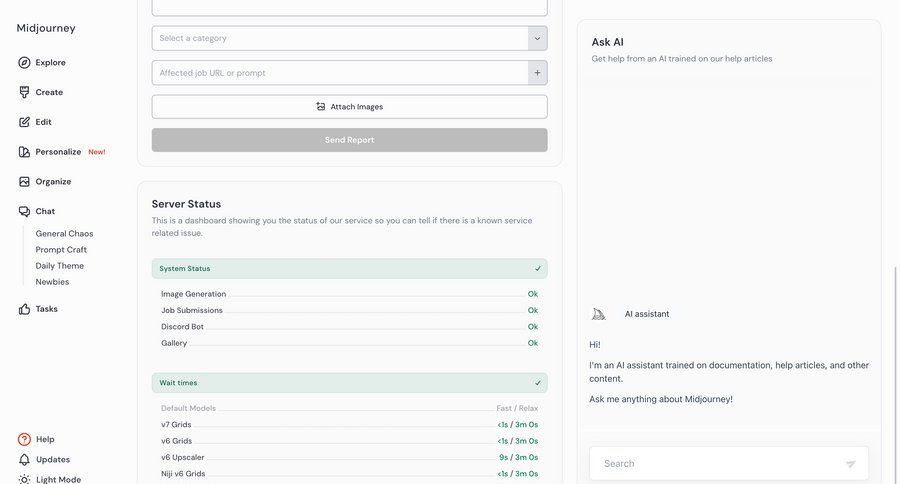The image size is (900, 484).
Task: Click the Midjourney logo text
Action: [46, 28]
